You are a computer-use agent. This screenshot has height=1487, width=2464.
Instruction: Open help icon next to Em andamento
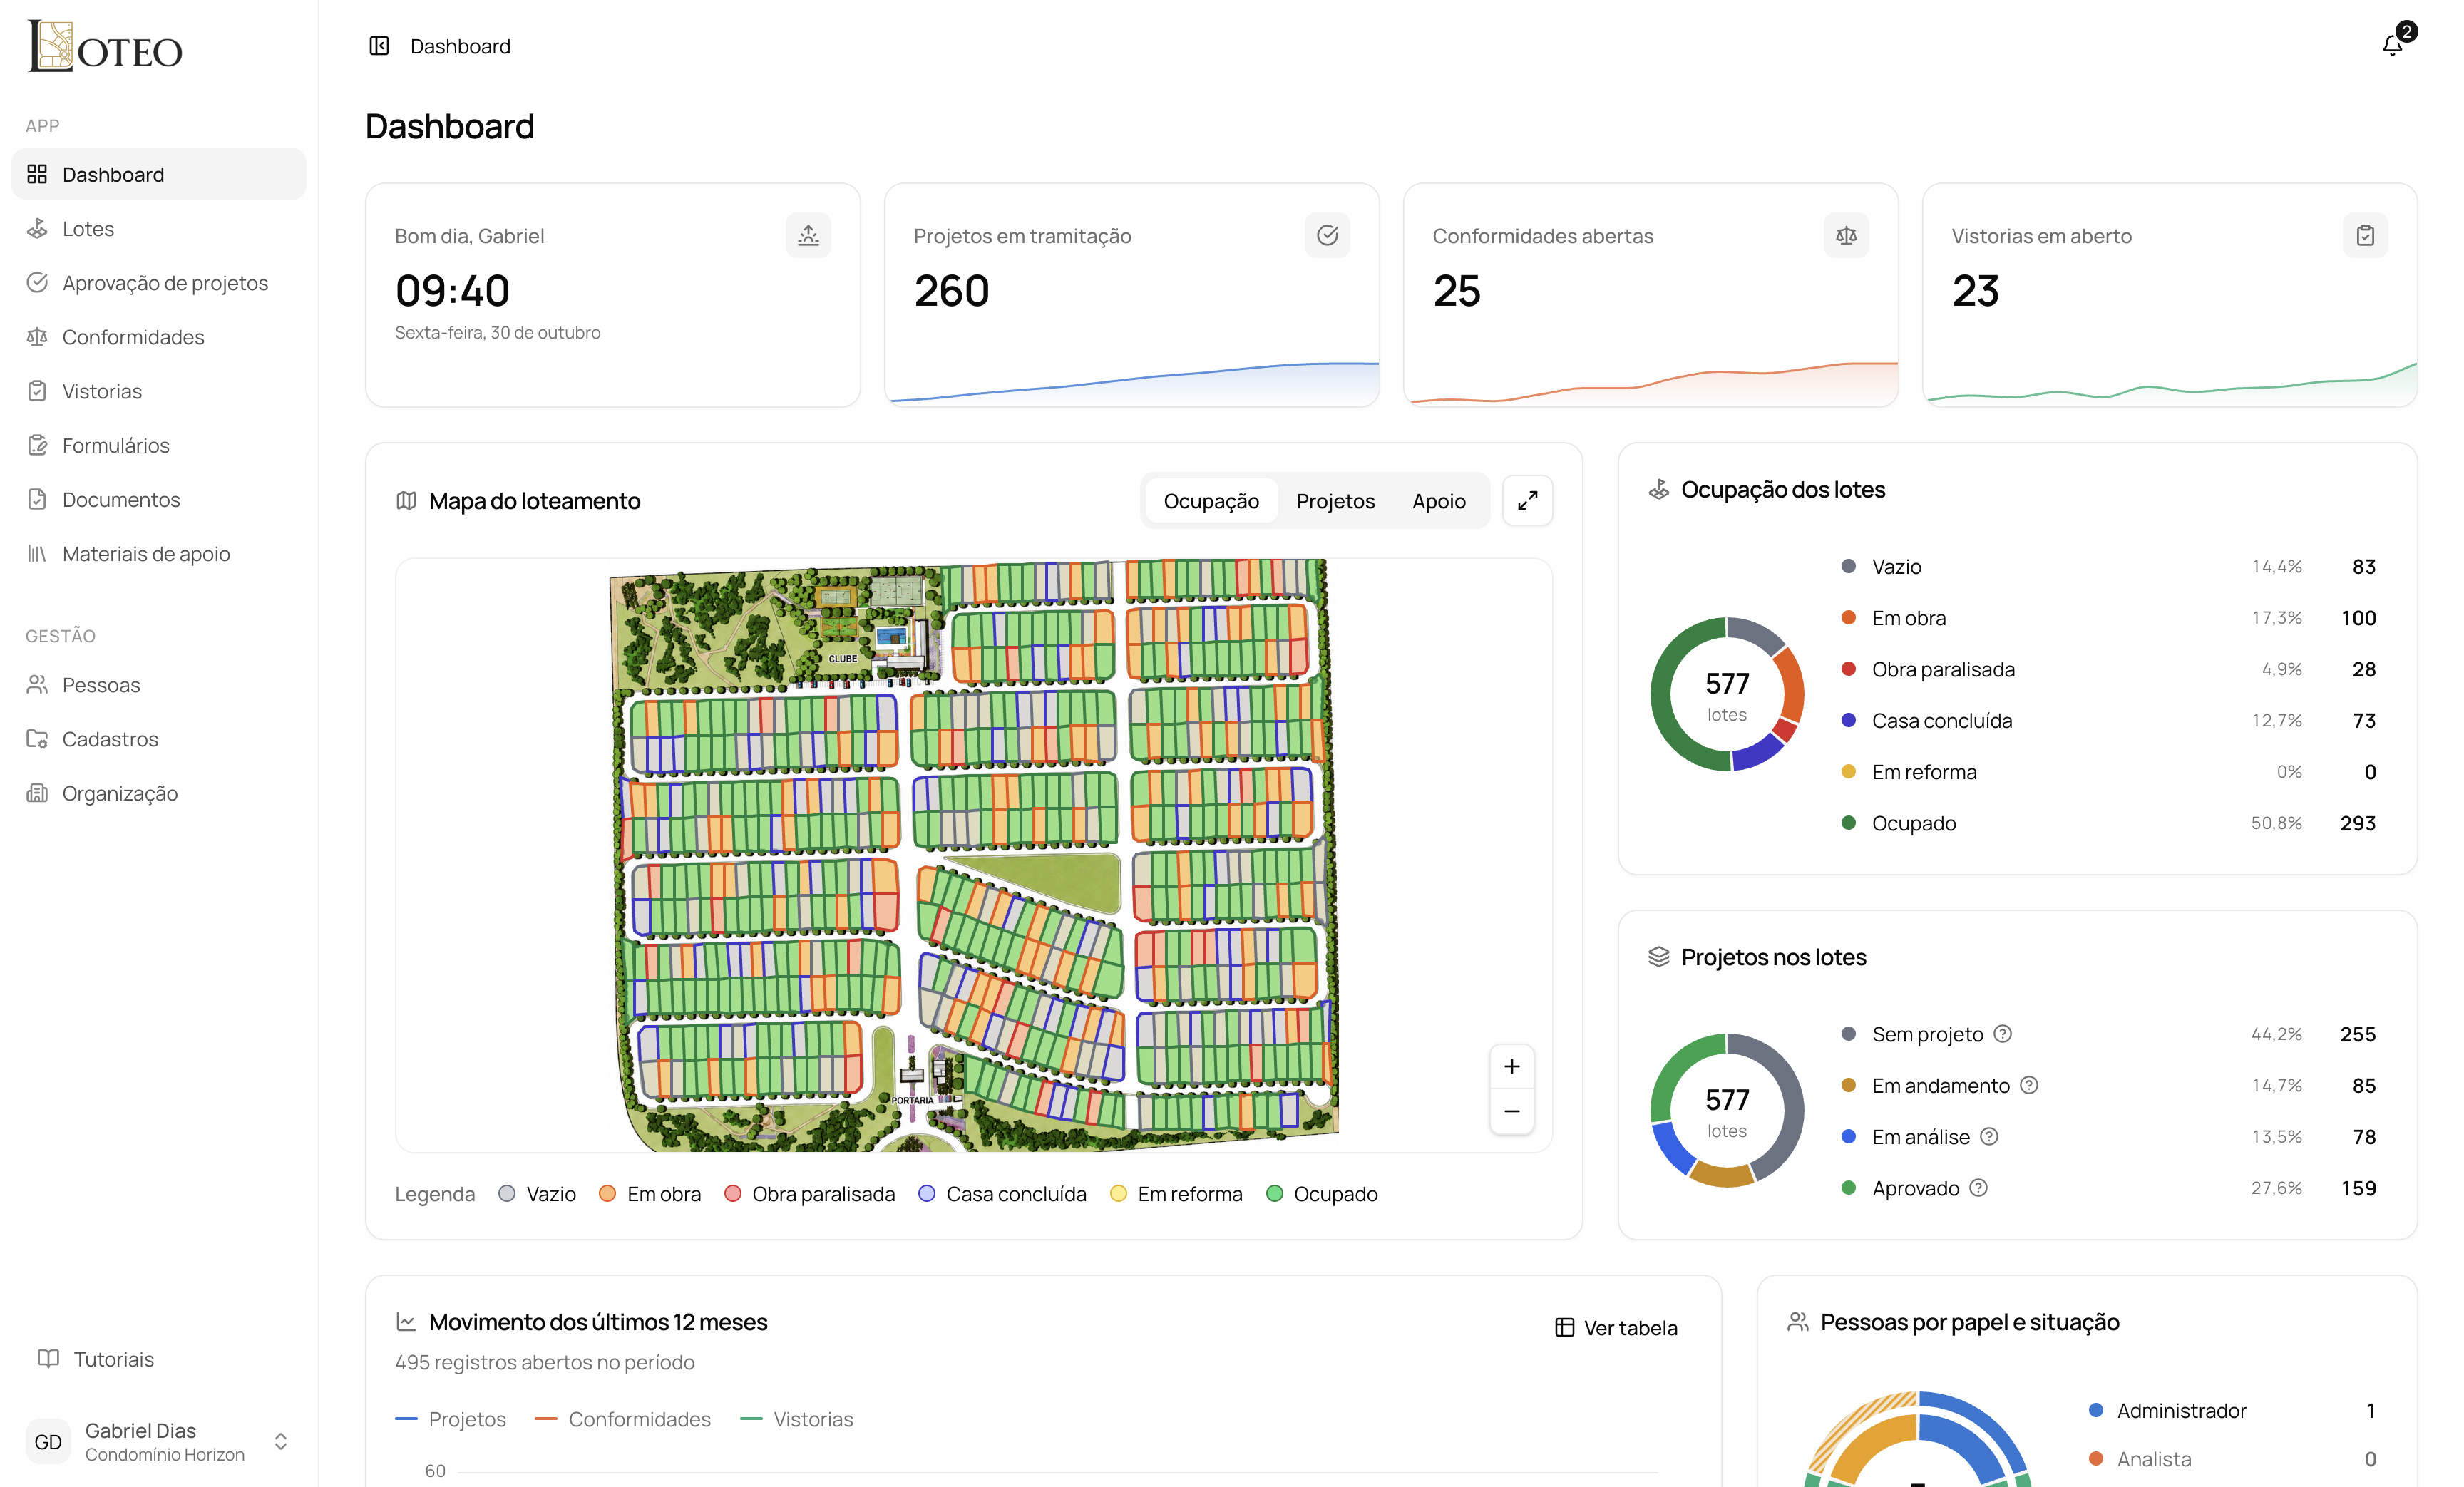[x=2029, y=1085]
